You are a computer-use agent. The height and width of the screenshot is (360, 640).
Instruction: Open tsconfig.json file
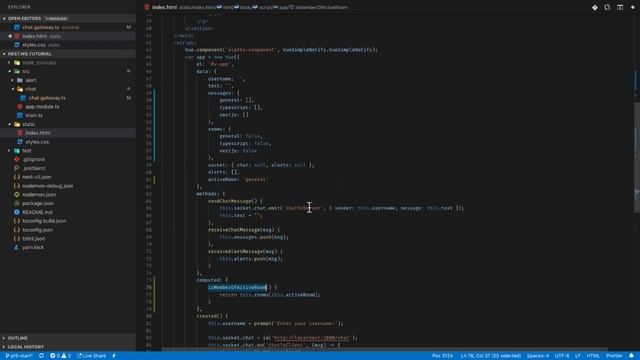(38, 230)
